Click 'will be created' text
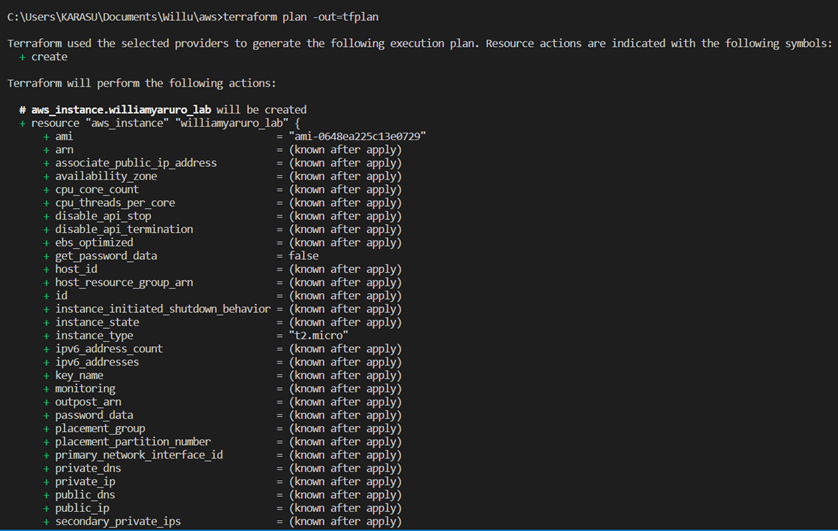Screen dimensions: 838x531 pyautogui.click(x=261, y=110)
